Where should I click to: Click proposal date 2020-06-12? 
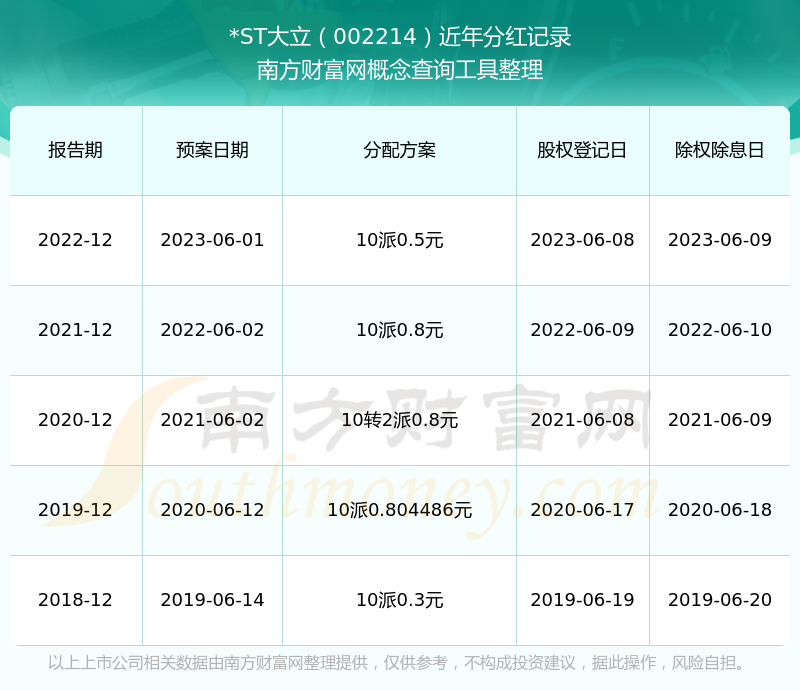(x=212, y=509)
